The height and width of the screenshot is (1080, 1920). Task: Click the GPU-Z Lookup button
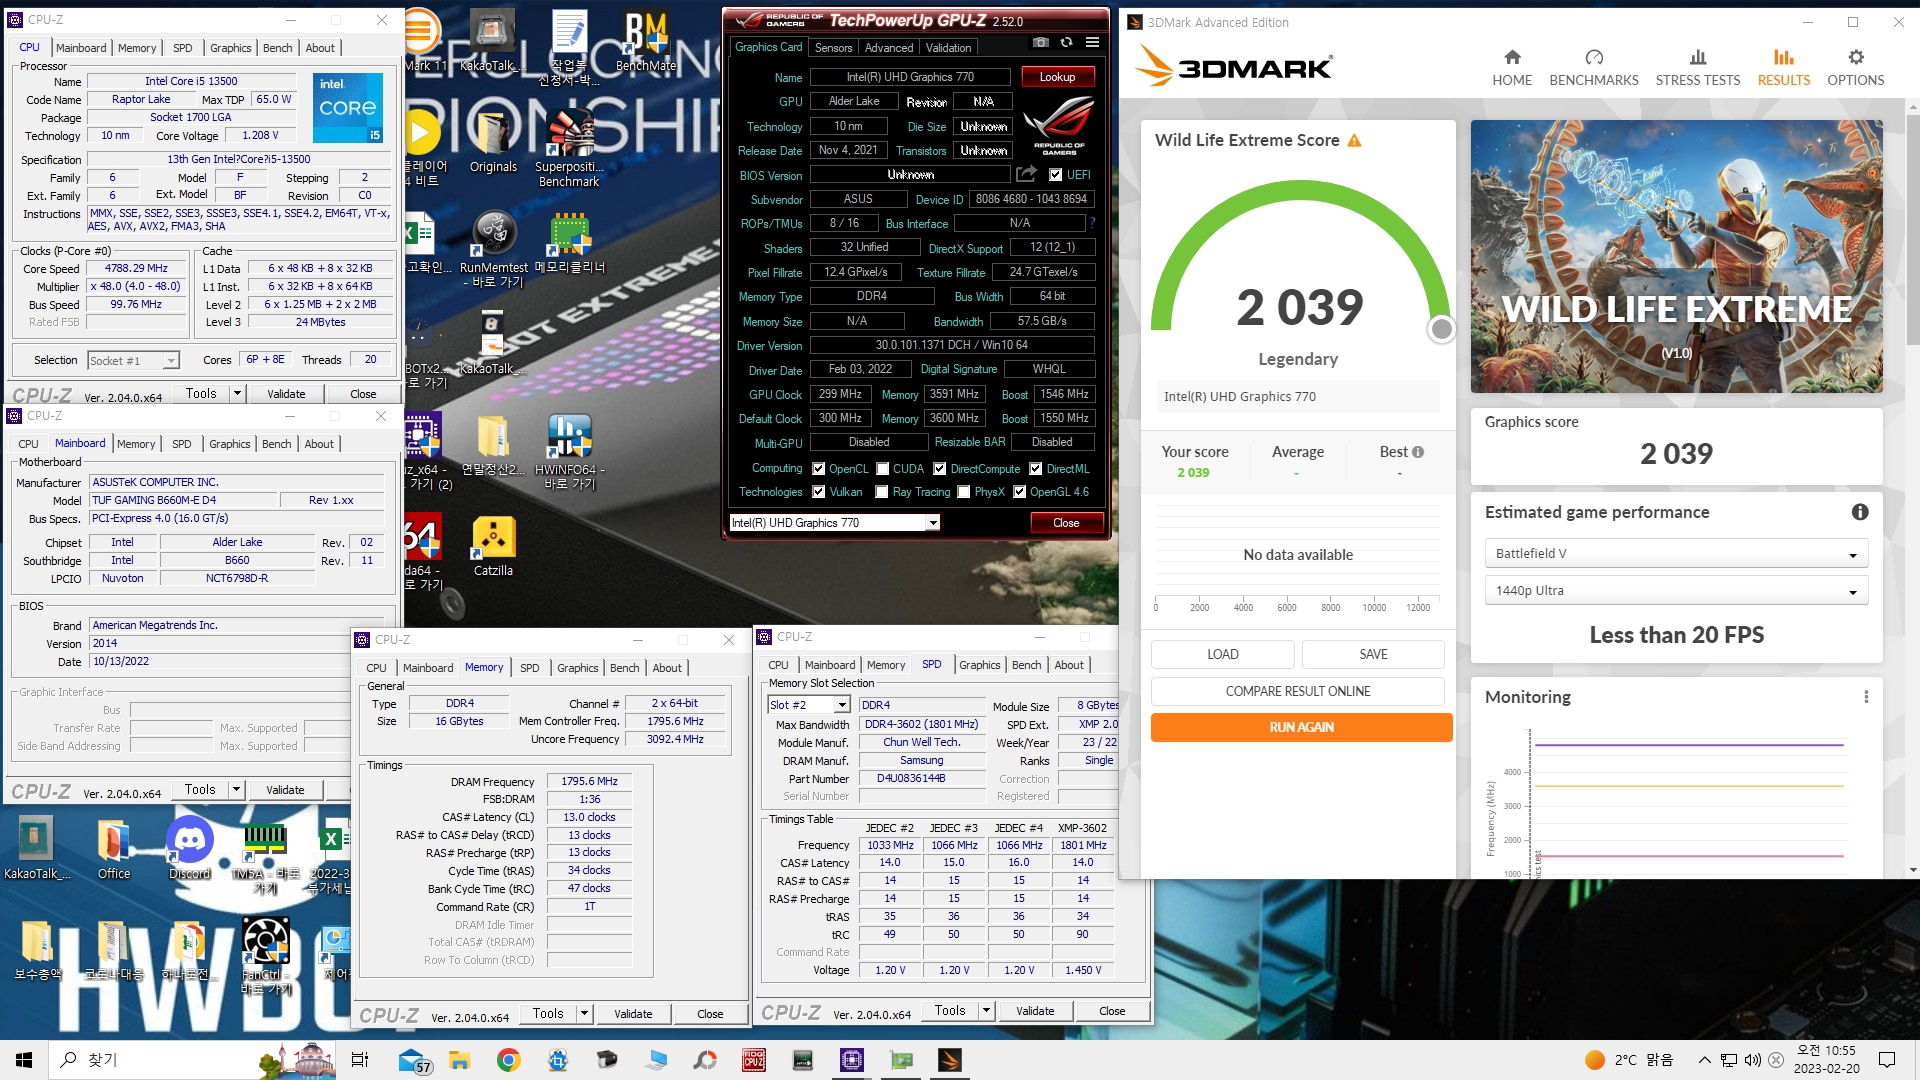(1058, 77)
